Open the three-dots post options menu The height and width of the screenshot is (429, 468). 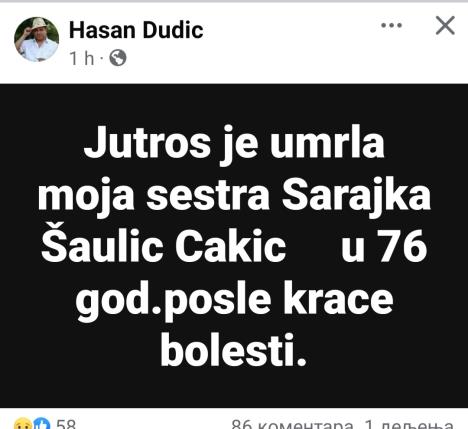391,25
